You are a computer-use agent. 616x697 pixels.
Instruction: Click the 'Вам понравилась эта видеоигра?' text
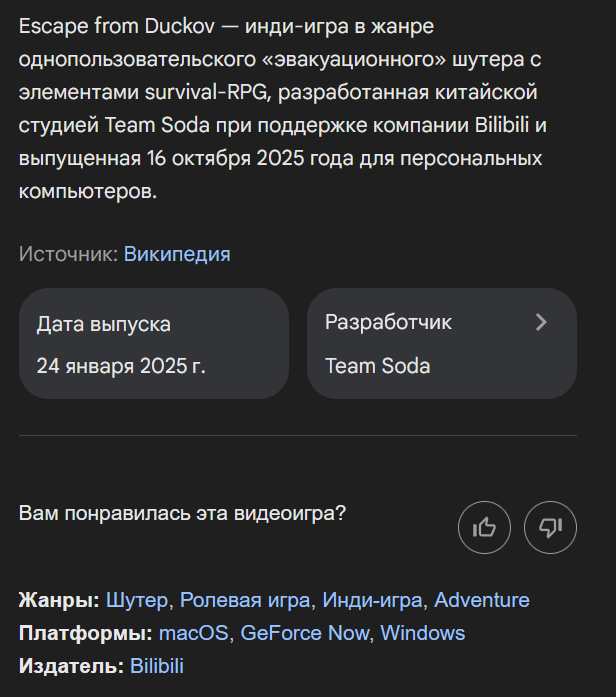point(182,514)
